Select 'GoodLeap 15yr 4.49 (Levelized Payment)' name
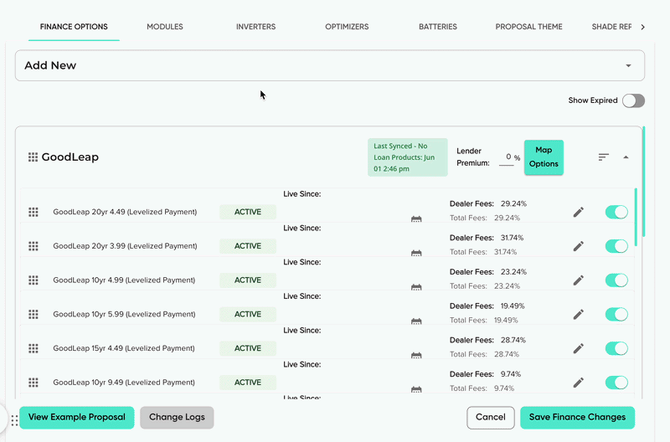The height and width of the screenshot is (442, 670). tap(124, 348)
